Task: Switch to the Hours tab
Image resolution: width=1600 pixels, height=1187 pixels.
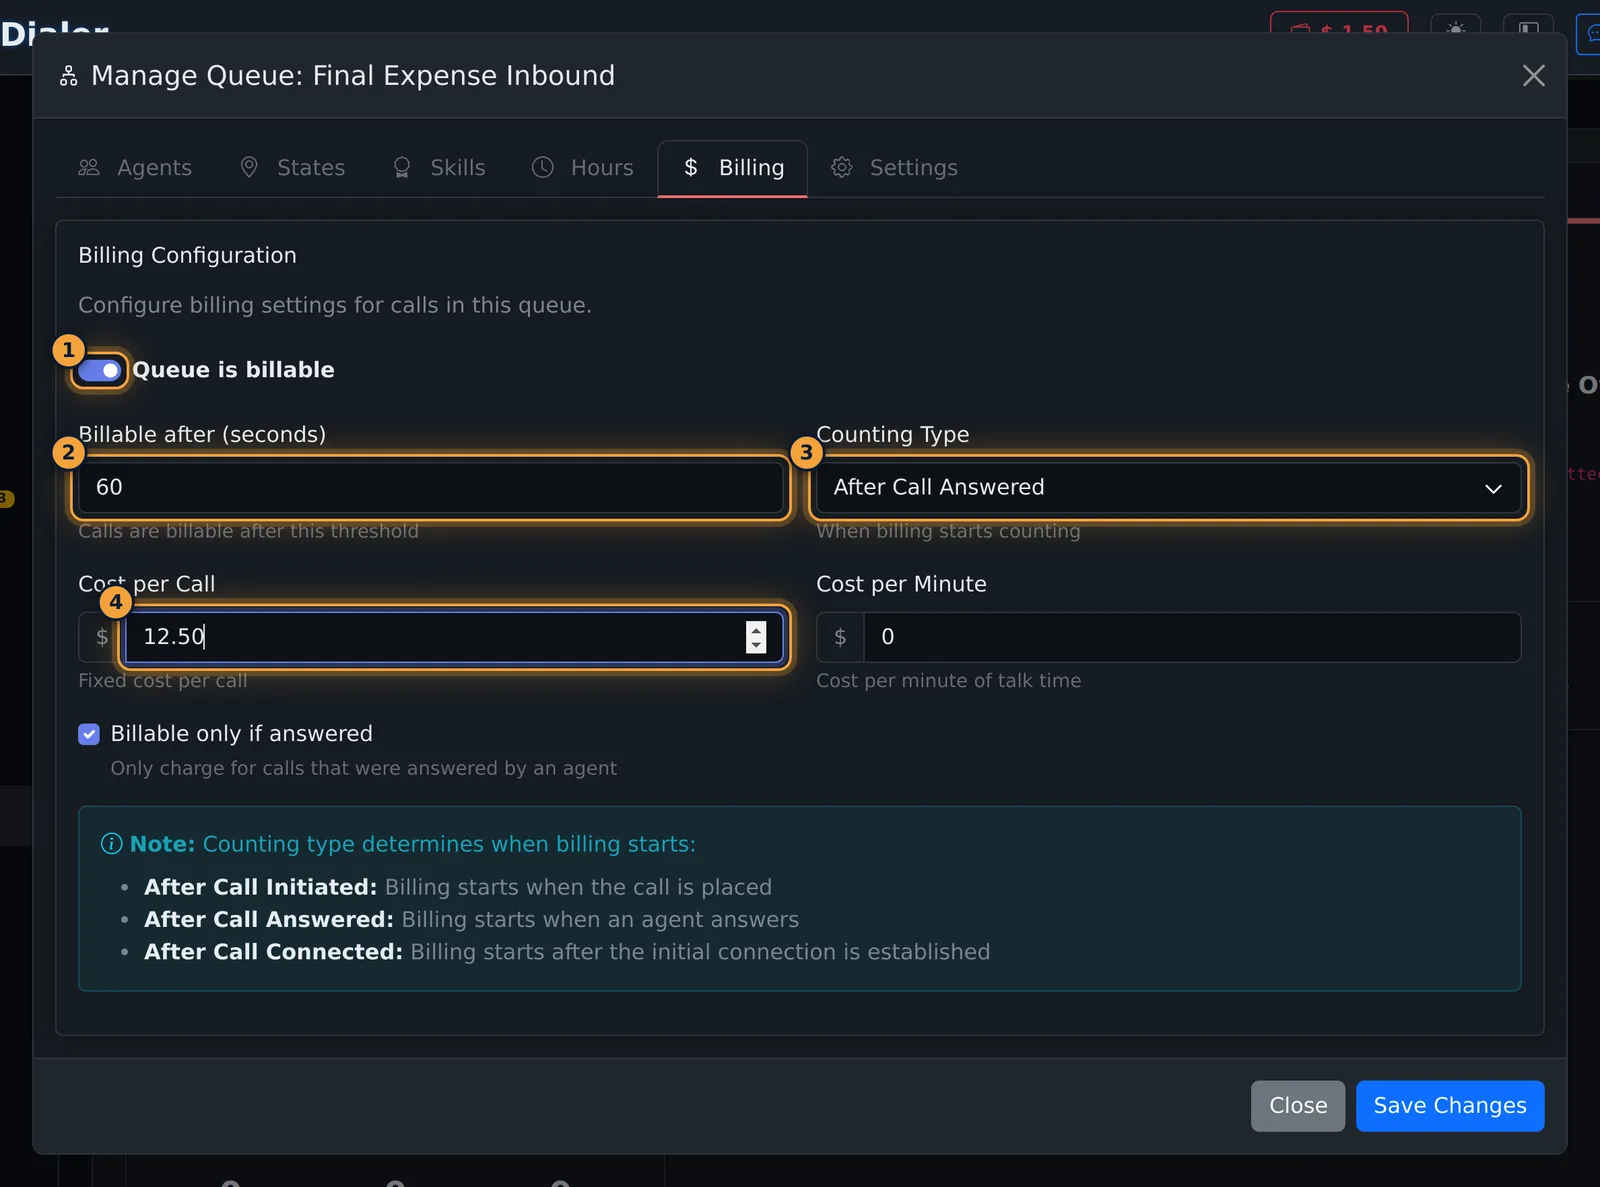Action: [x=582, y=168]
